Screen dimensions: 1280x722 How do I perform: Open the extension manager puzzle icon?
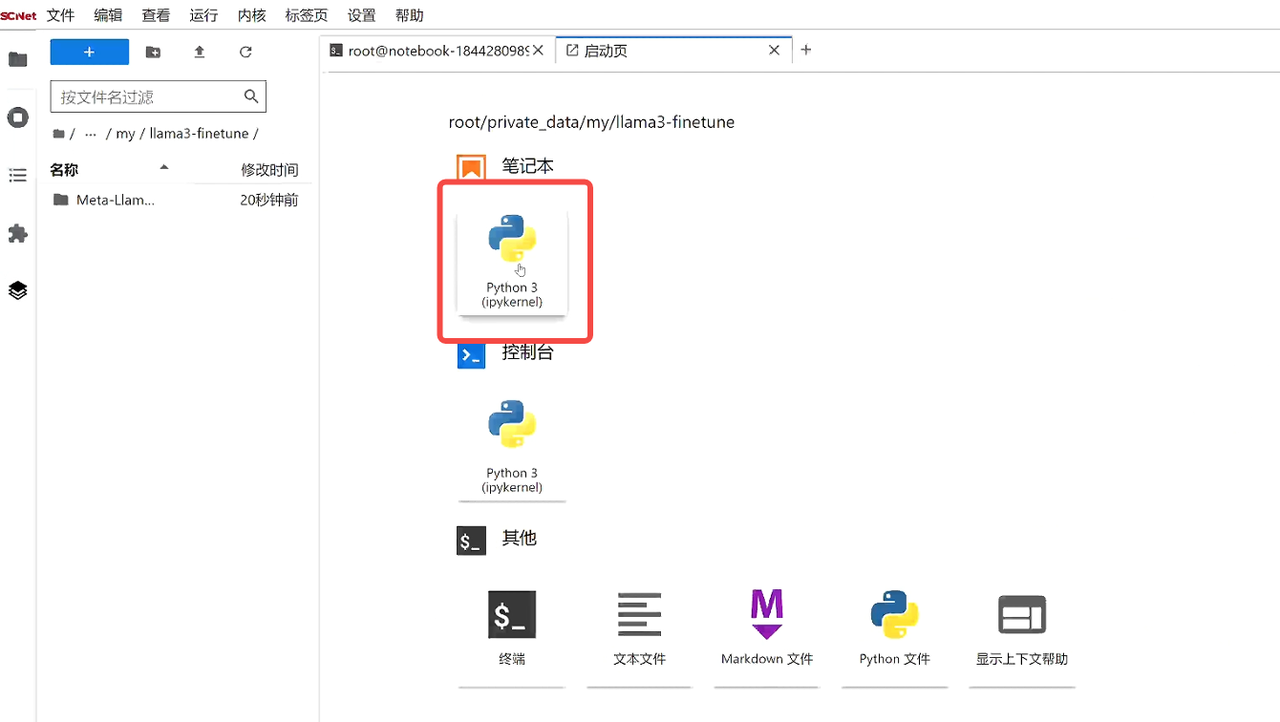[x=18, y=233]
